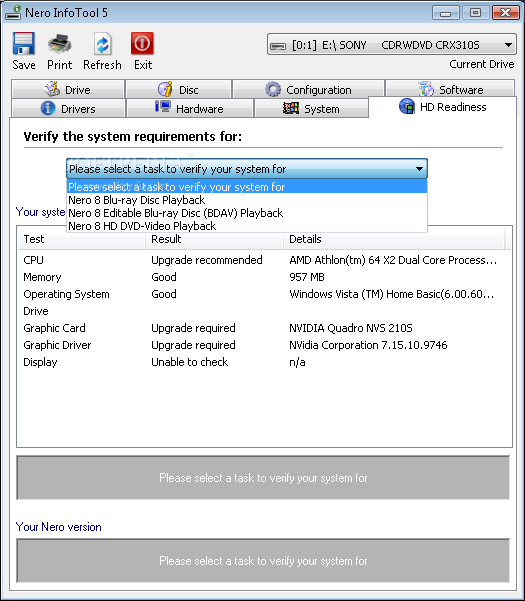Open the Configuration tab
Screen dimensions: 525x601
[x=308, y=89]
